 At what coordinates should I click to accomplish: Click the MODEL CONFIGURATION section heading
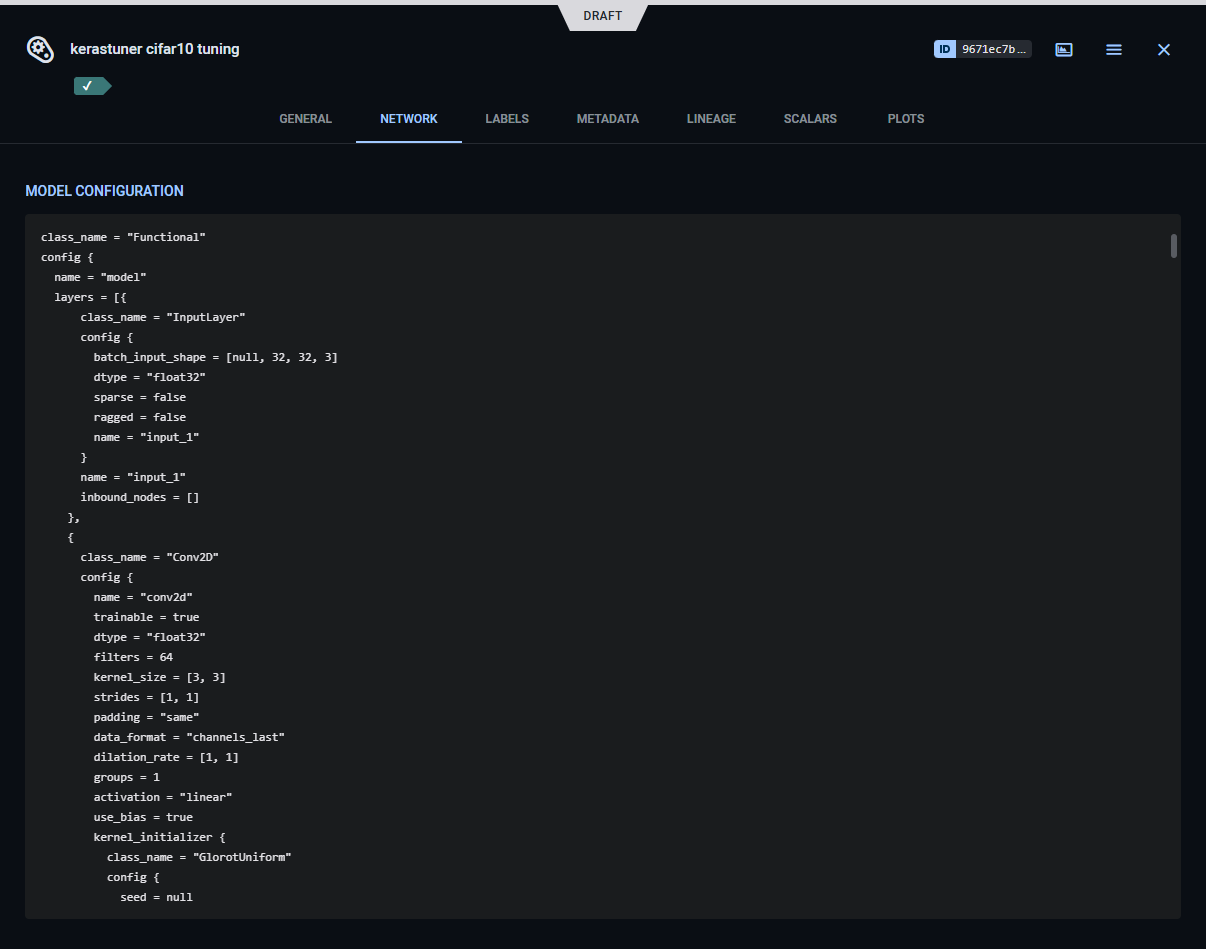(x=104, y=191)
